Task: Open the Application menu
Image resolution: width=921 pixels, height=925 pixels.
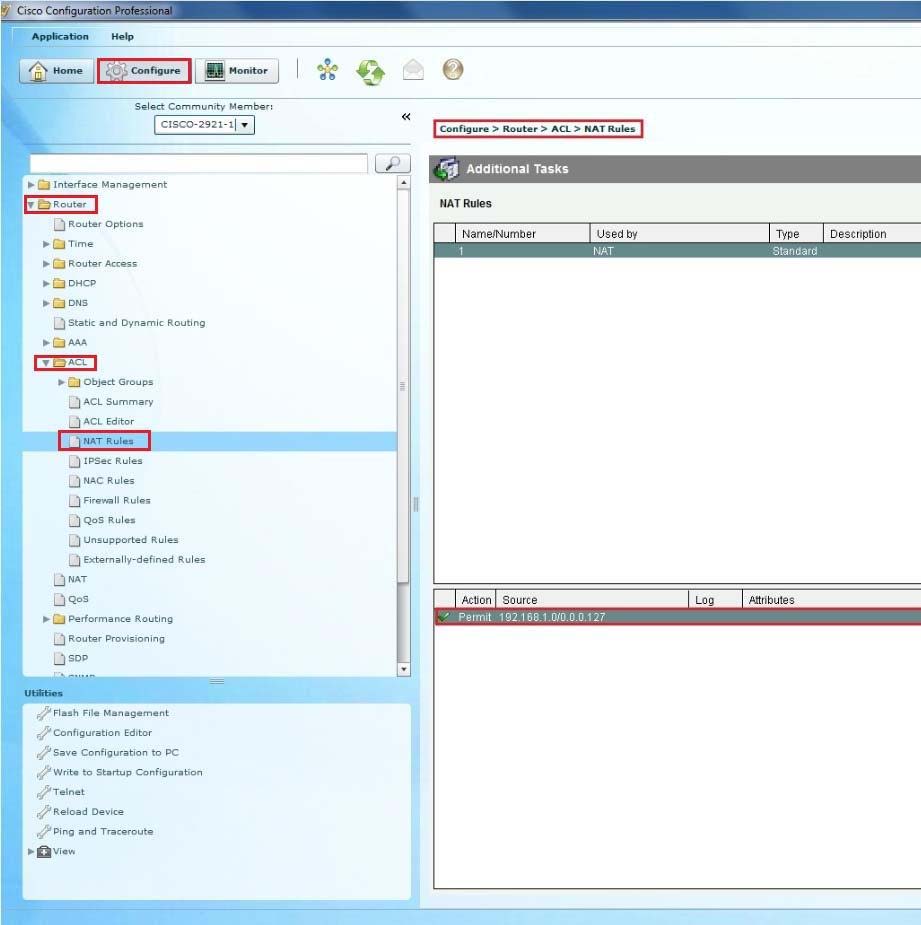Action: pyautogui.click(x=60, y=37)
